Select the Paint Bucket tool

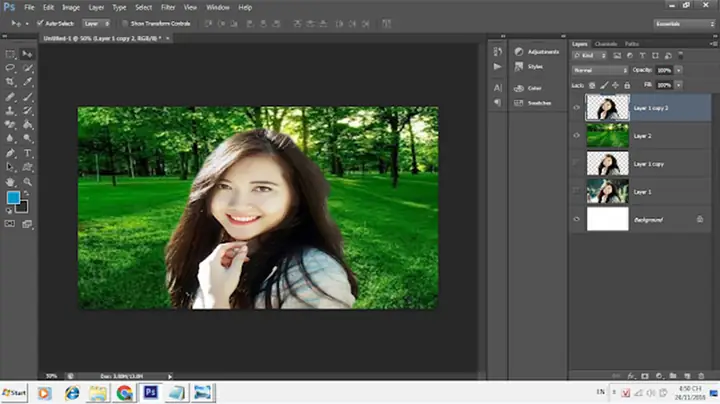28,124
